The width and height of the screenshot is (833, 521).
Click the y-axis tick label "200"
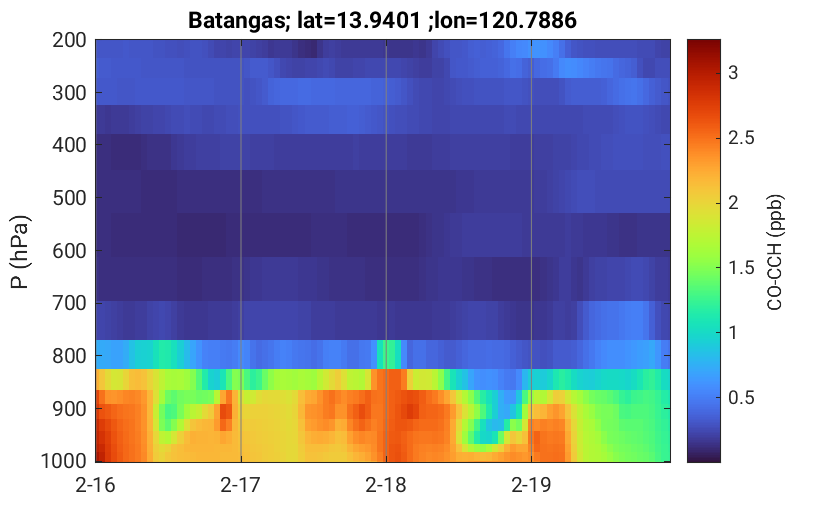pos(69,40)
